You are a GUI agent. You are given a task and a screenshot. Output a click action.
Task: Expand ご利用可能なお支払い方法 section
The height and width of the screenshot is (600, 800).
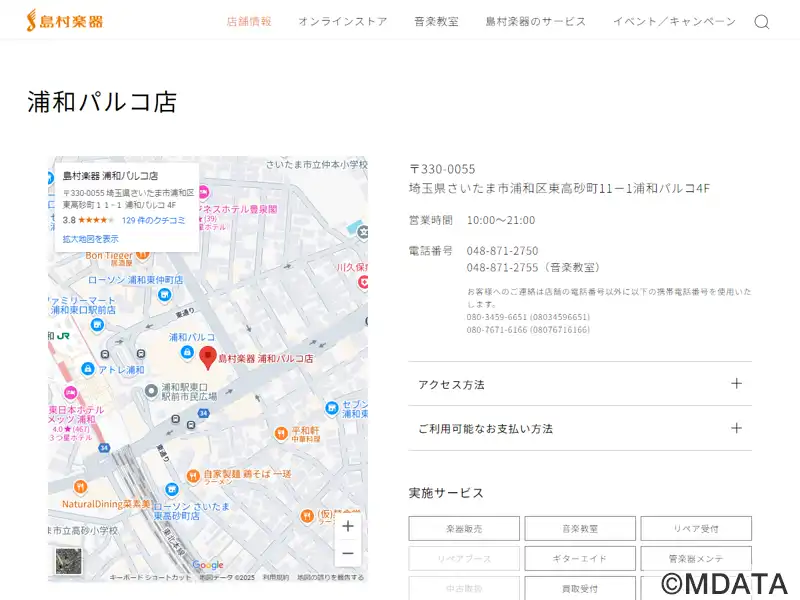click(580, 429)
